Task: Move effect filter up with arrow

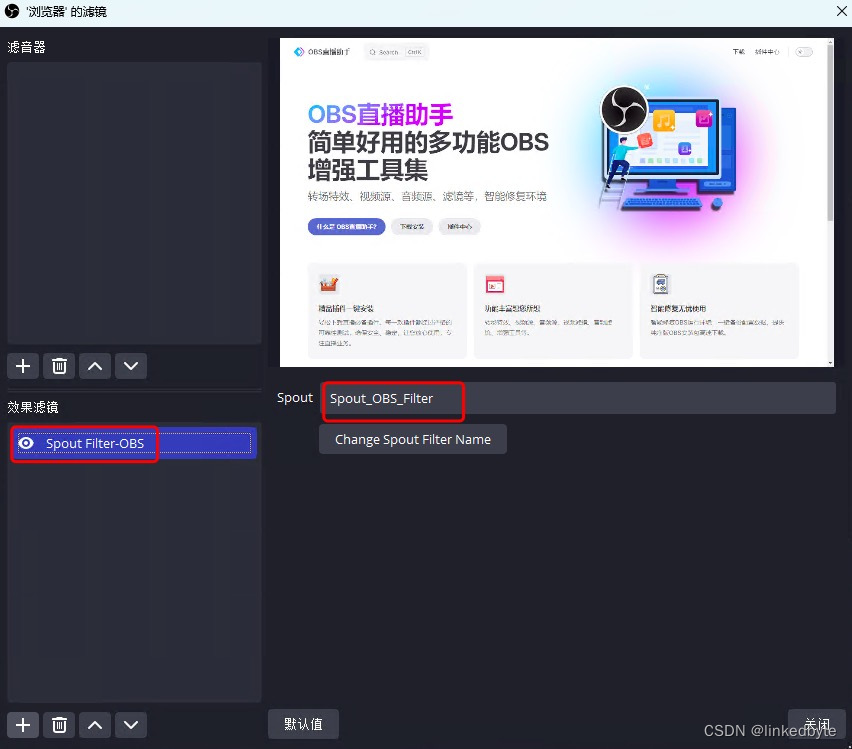Action: [95, 725]
